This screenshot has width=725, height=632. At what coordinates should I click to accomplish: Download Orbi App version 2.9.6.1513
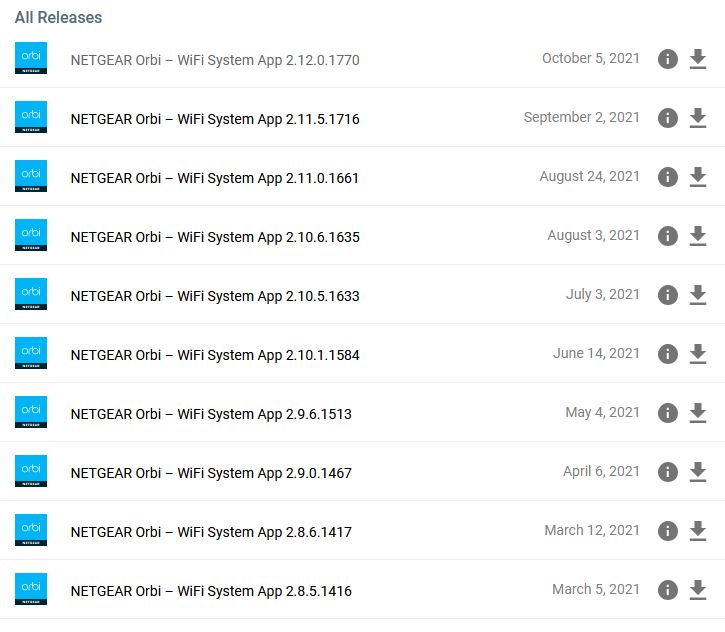click(x=697, y=413)
